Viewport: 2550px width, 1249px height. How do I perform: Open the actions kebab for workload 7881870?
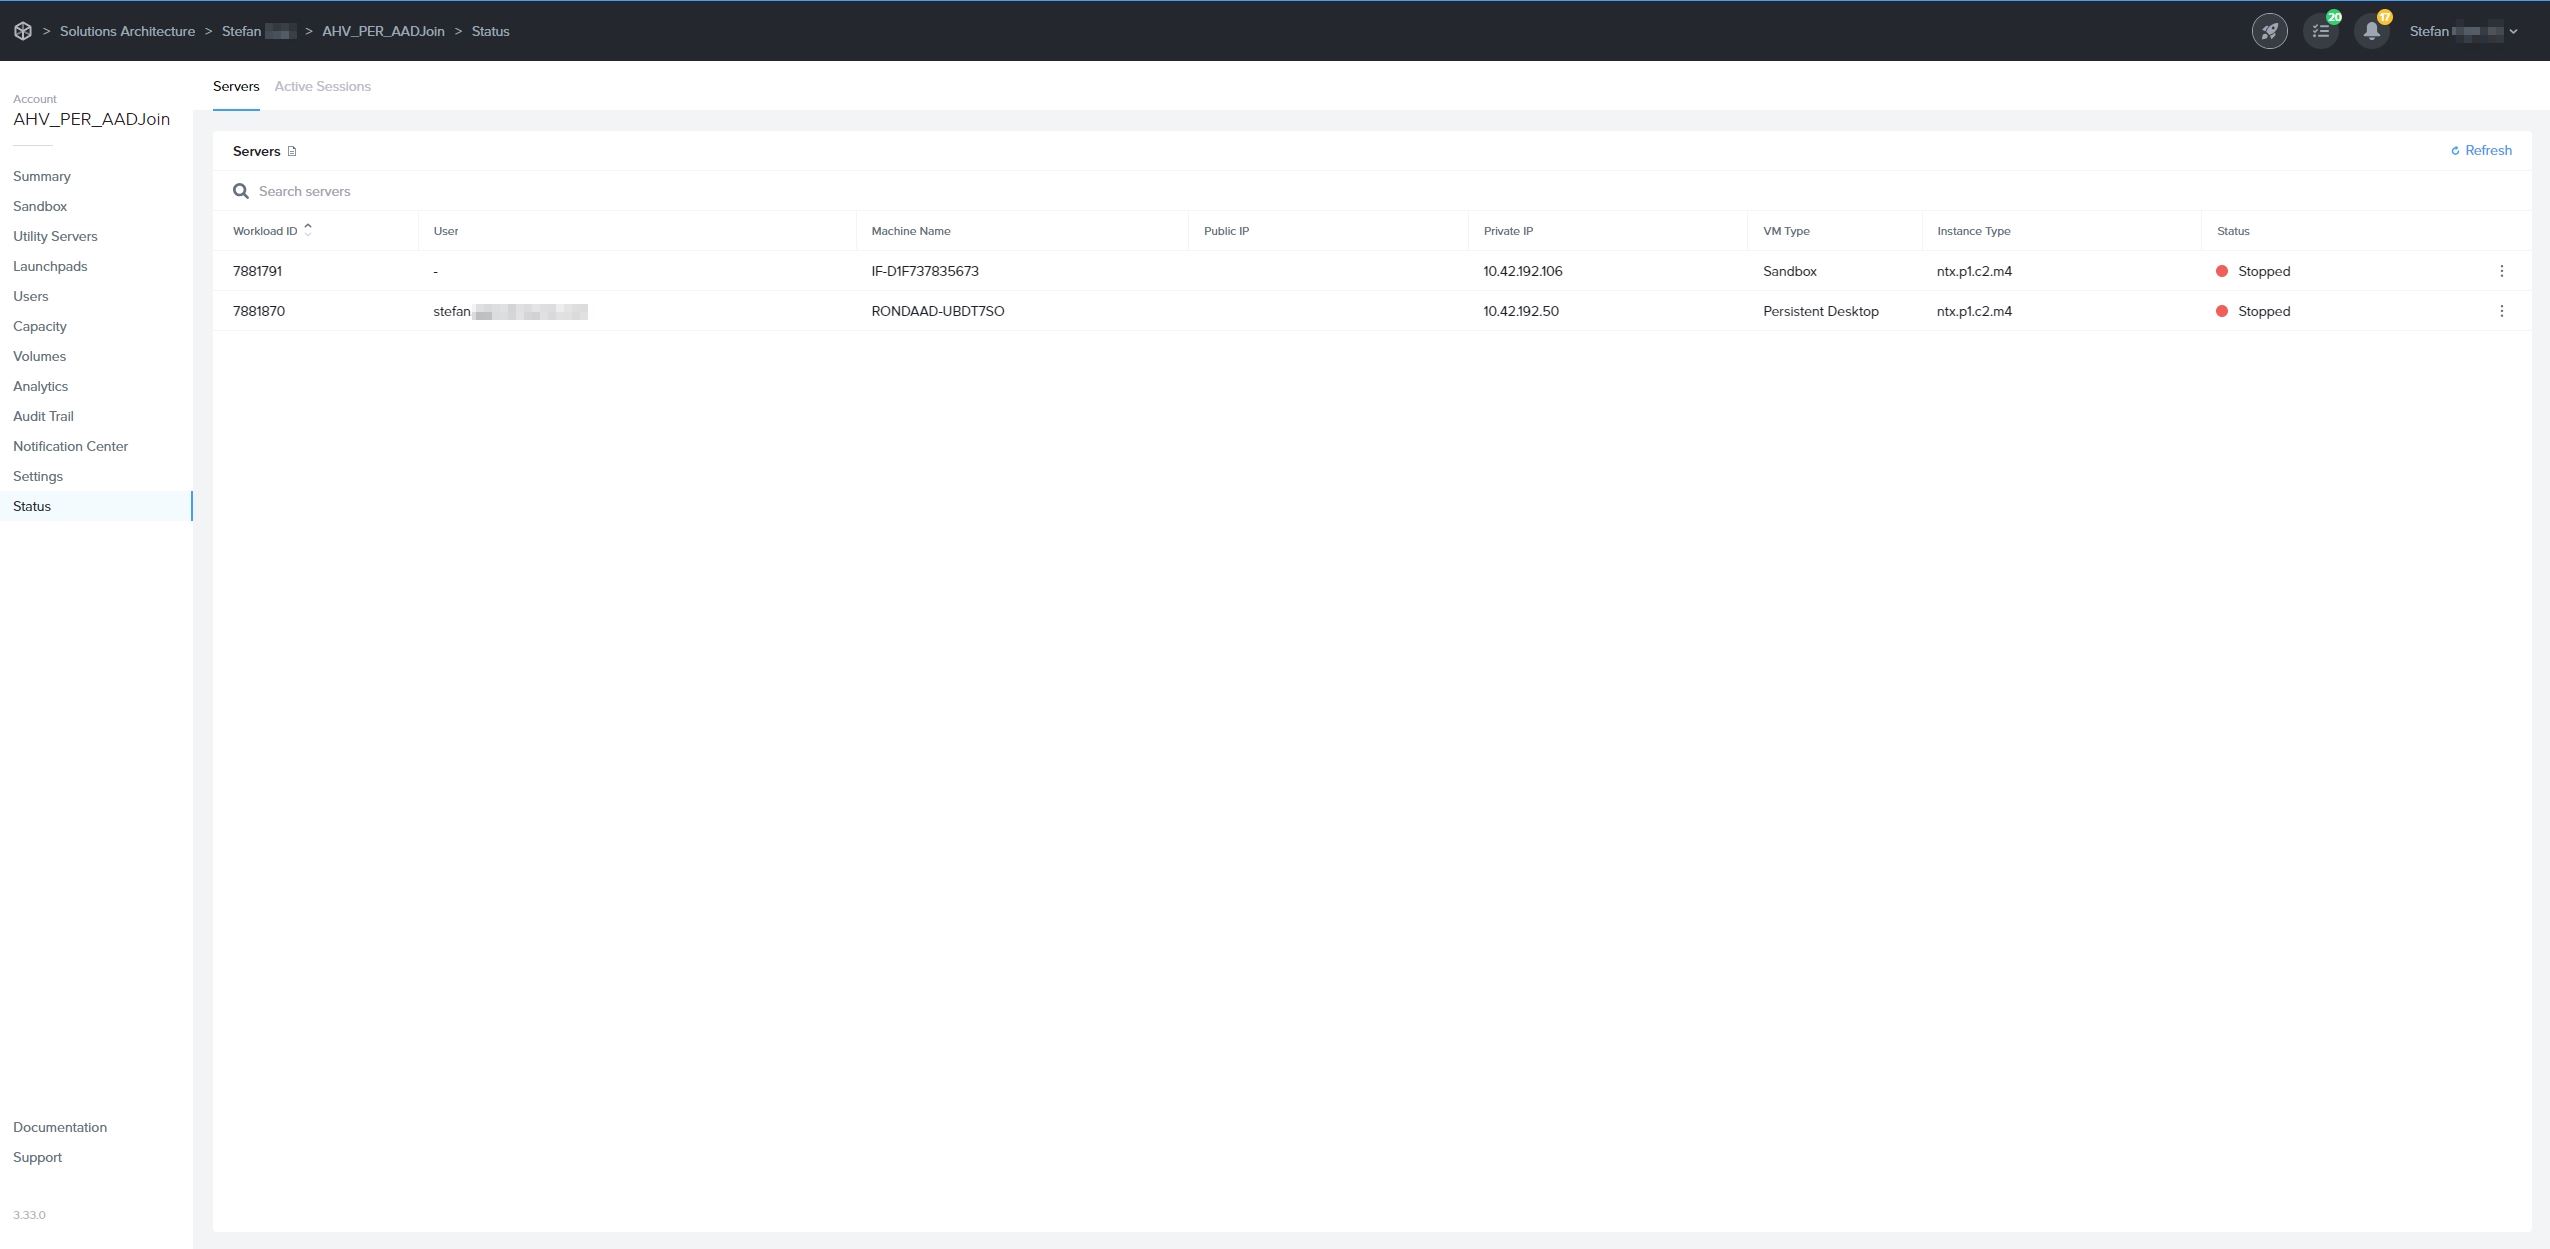2503,310
